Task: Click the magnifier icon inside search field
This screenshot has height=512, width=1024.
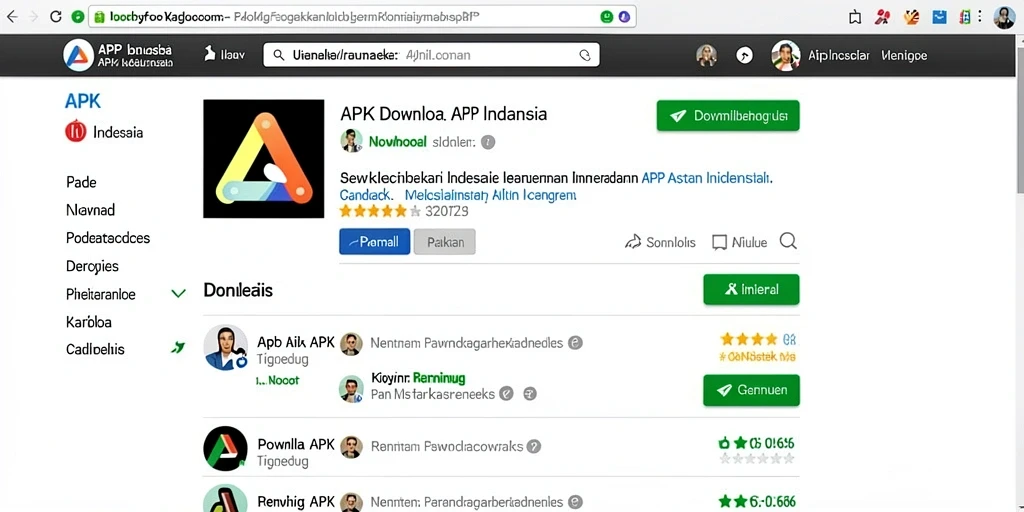Action: 279,56
